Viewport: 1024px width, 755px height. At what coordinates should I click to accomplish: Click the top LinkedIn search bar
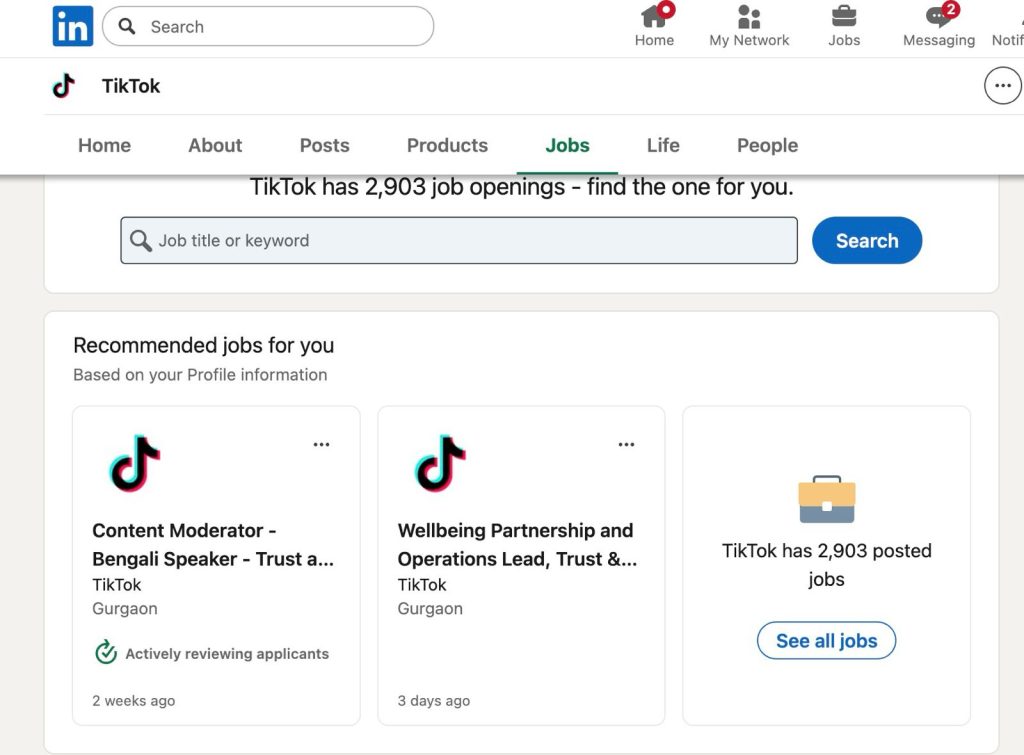click(x=268, y=26)
